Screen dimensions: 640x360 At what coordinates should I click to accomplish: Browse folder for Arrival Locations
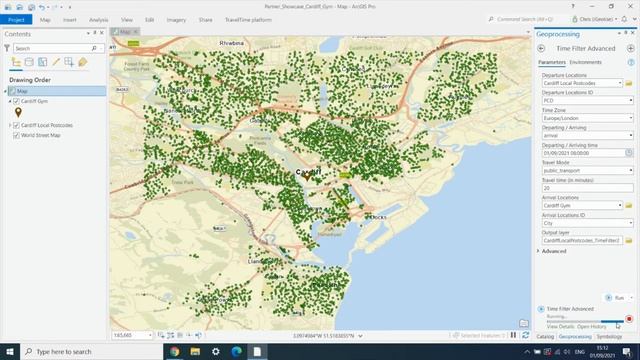tap(629, 205)
